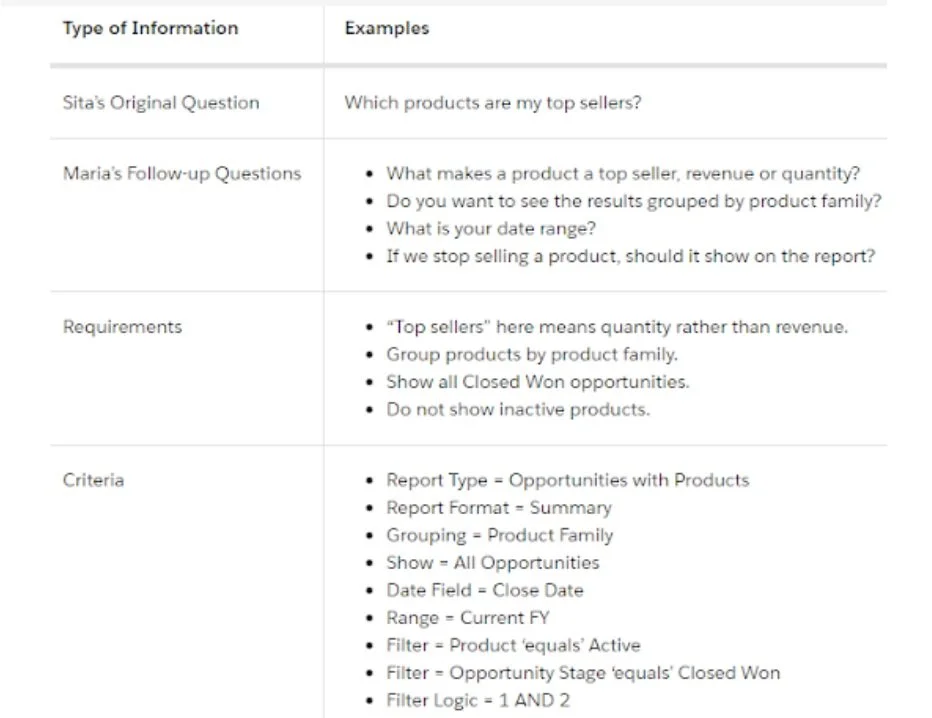Click 'Group products by product family.' bullet
The image size is (932, 718).
[532, 354]
